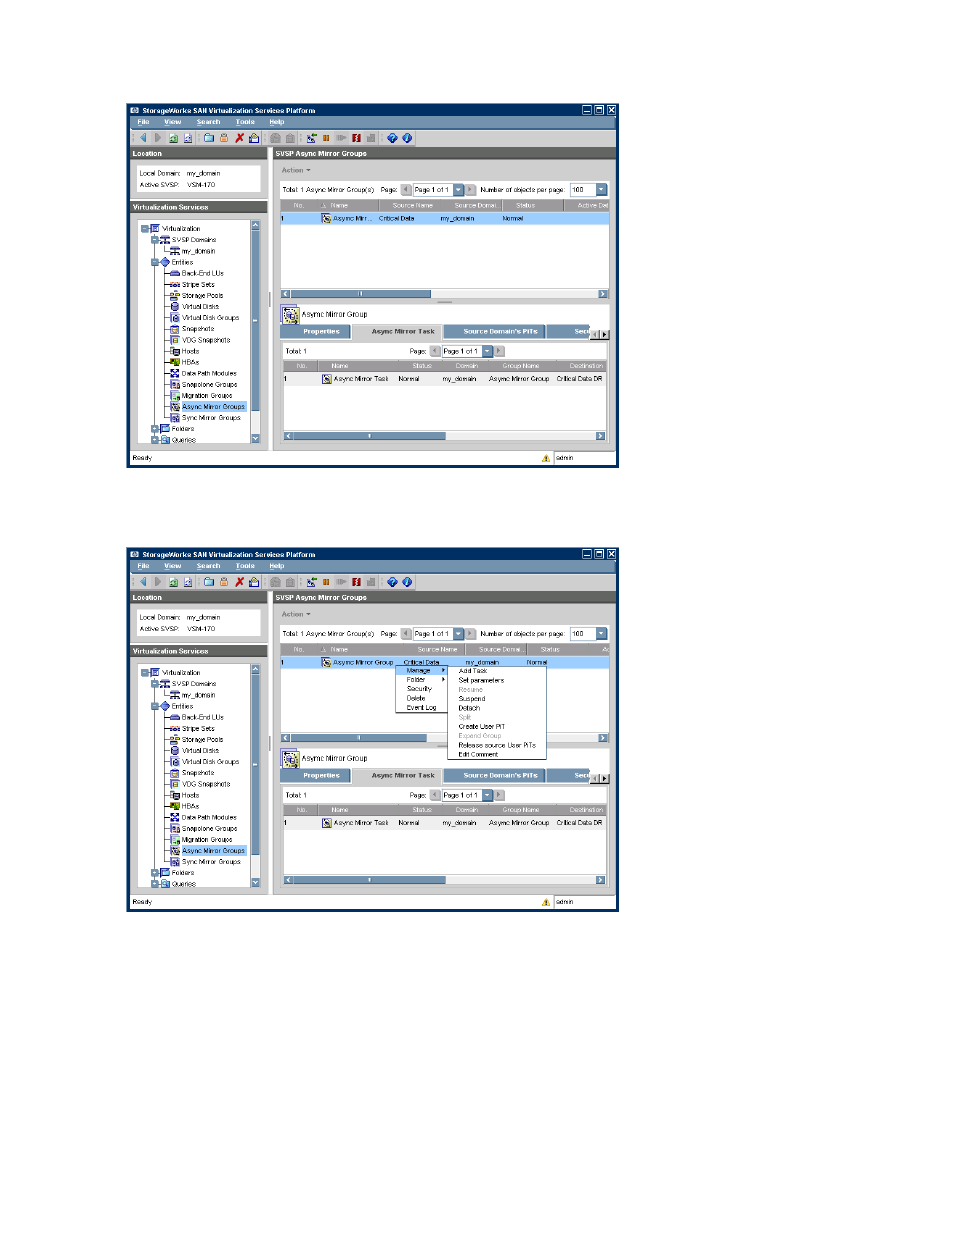Click the Info icon in the lower window toolbar

[407, 582]
